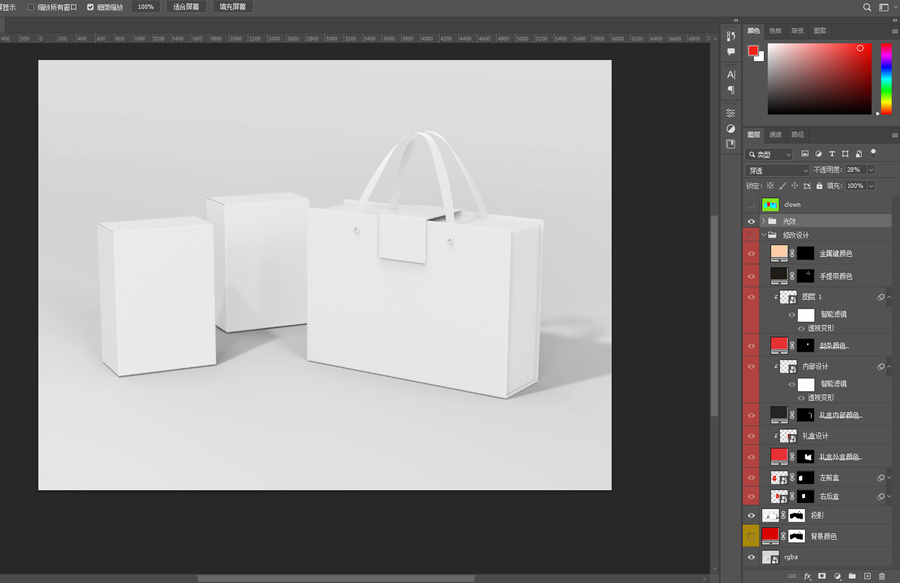Switch to the 路径 paths tab
Viewport: 900px width, 583px height.
[x=798, y=134]
